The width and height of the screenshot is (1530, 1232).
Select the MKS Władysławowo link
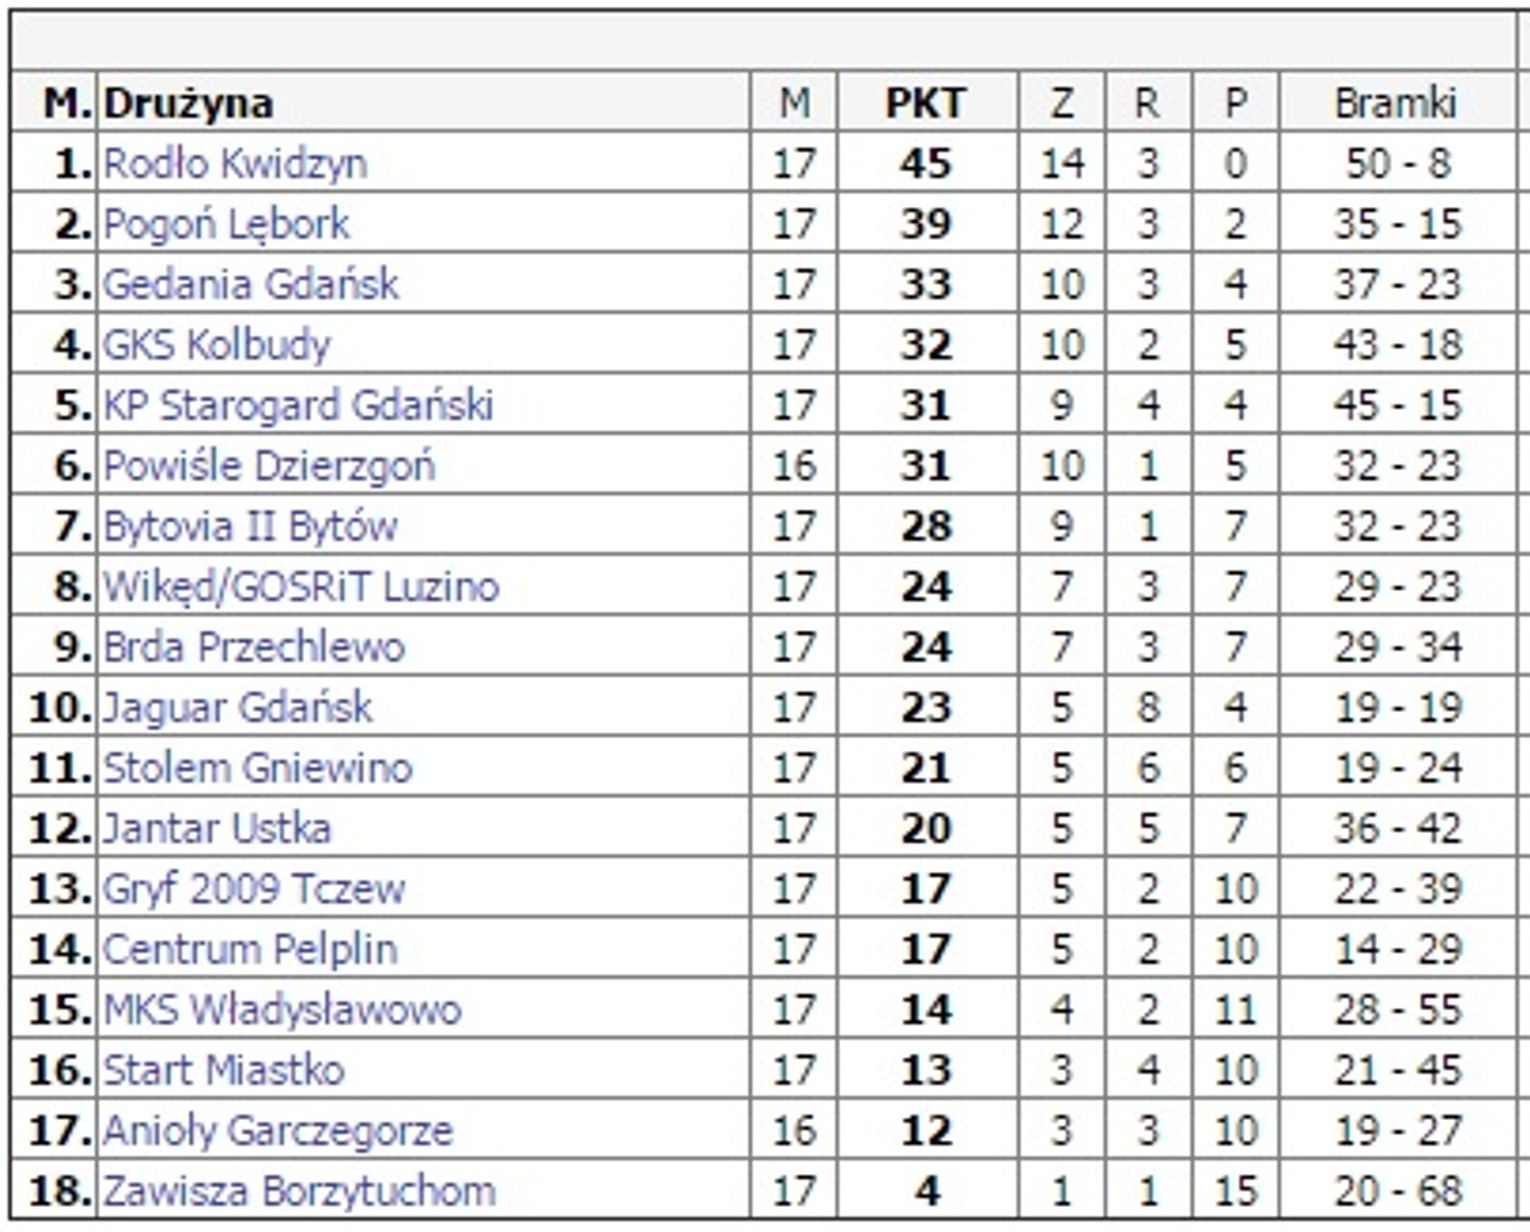coord(282,1010)
